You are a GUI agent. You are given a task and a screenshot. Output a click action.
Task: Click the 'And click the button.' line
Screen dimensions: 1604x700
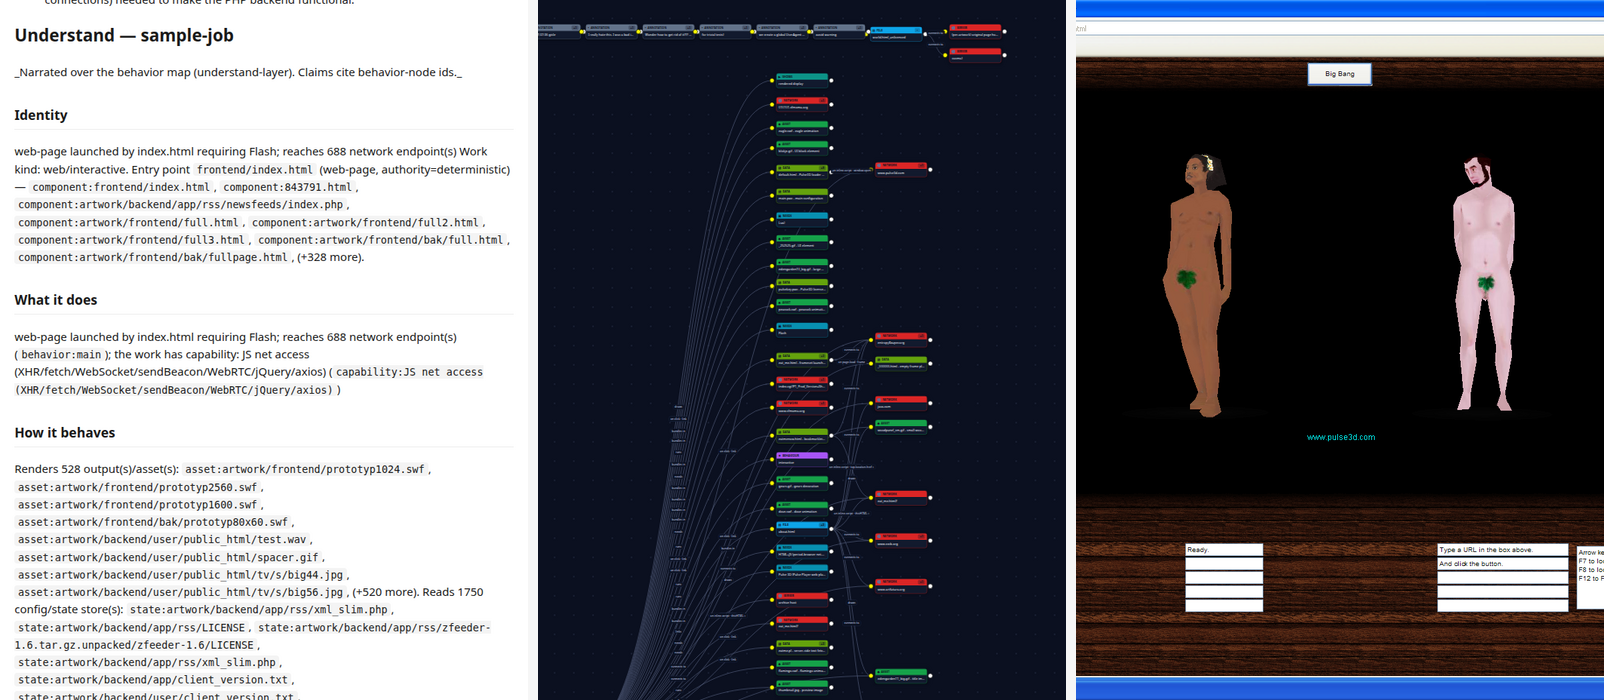(x=1503, y=564)
